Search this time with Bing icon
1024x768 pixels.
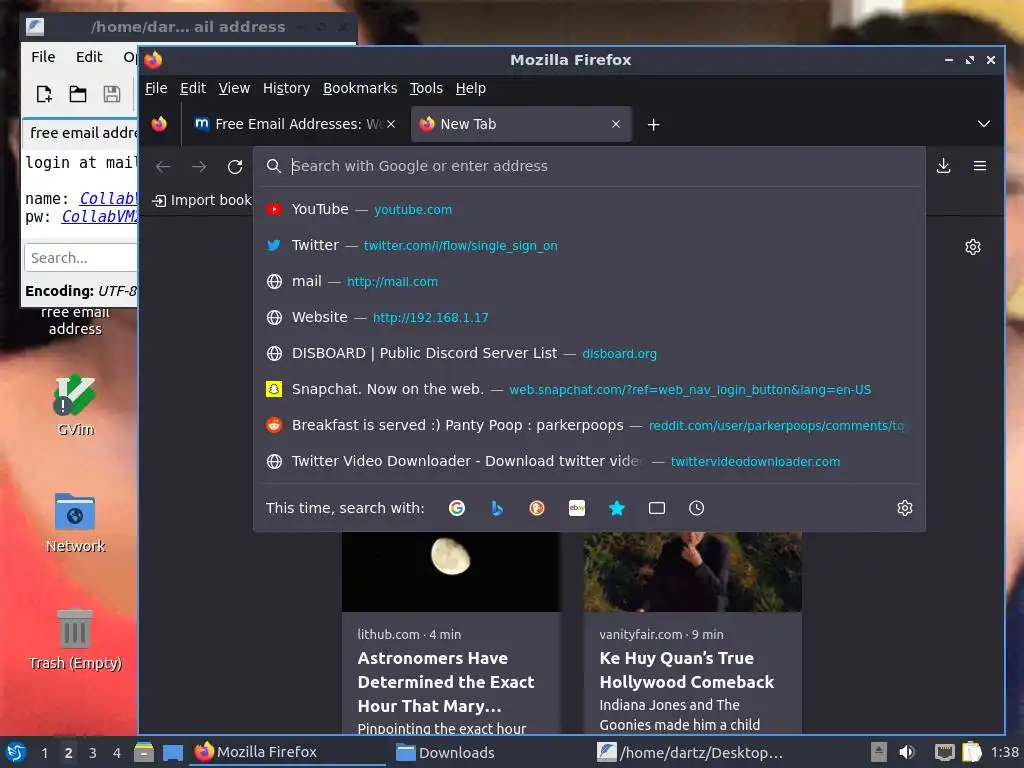click(497, 508)
